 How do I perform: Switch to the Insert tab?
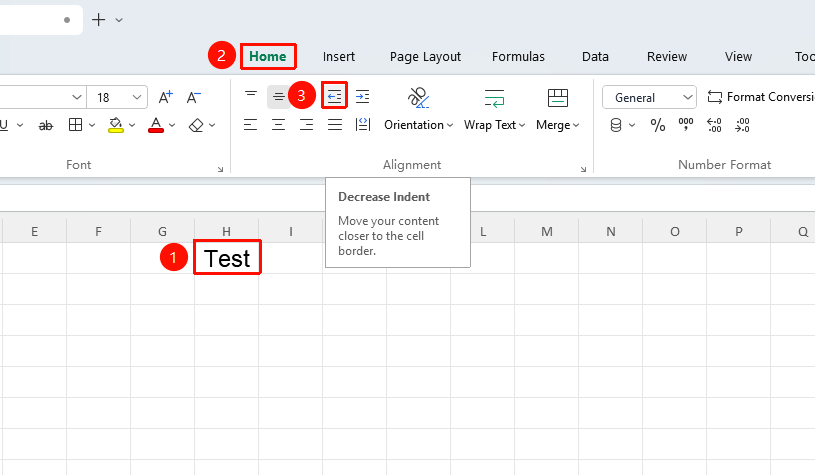[339, 56]
